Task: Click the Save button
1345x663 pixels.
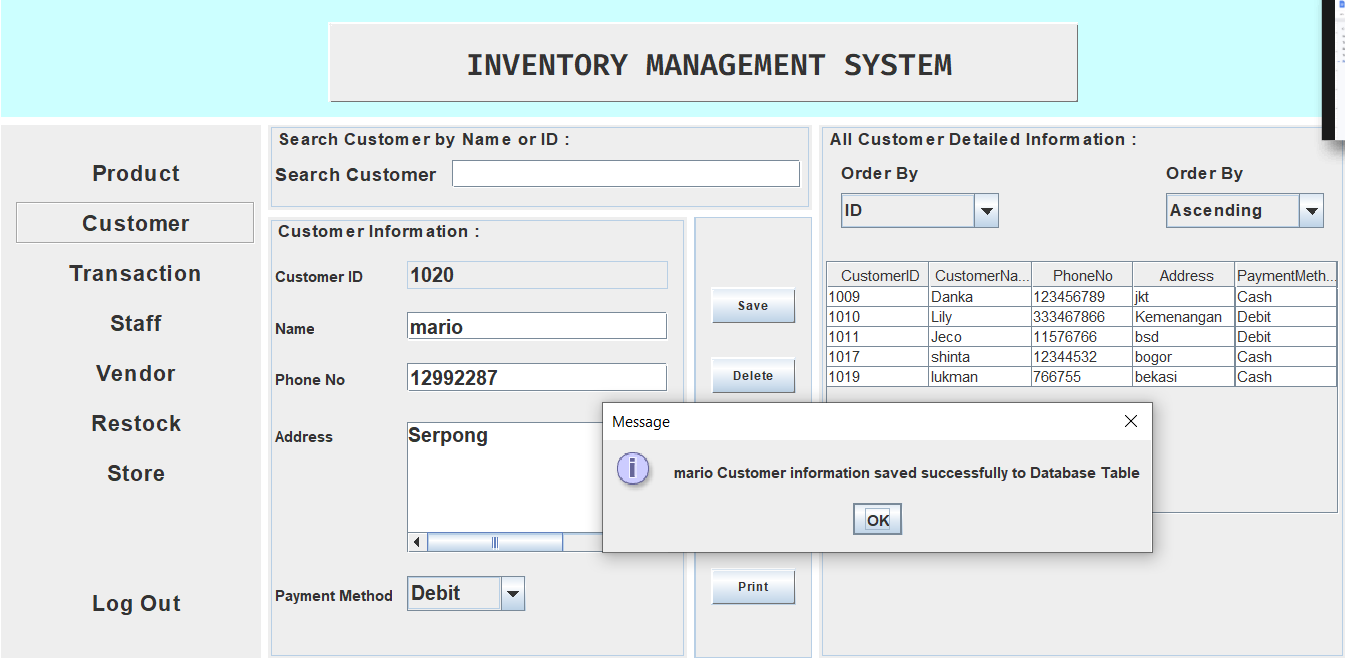Action: coord(753,306)
